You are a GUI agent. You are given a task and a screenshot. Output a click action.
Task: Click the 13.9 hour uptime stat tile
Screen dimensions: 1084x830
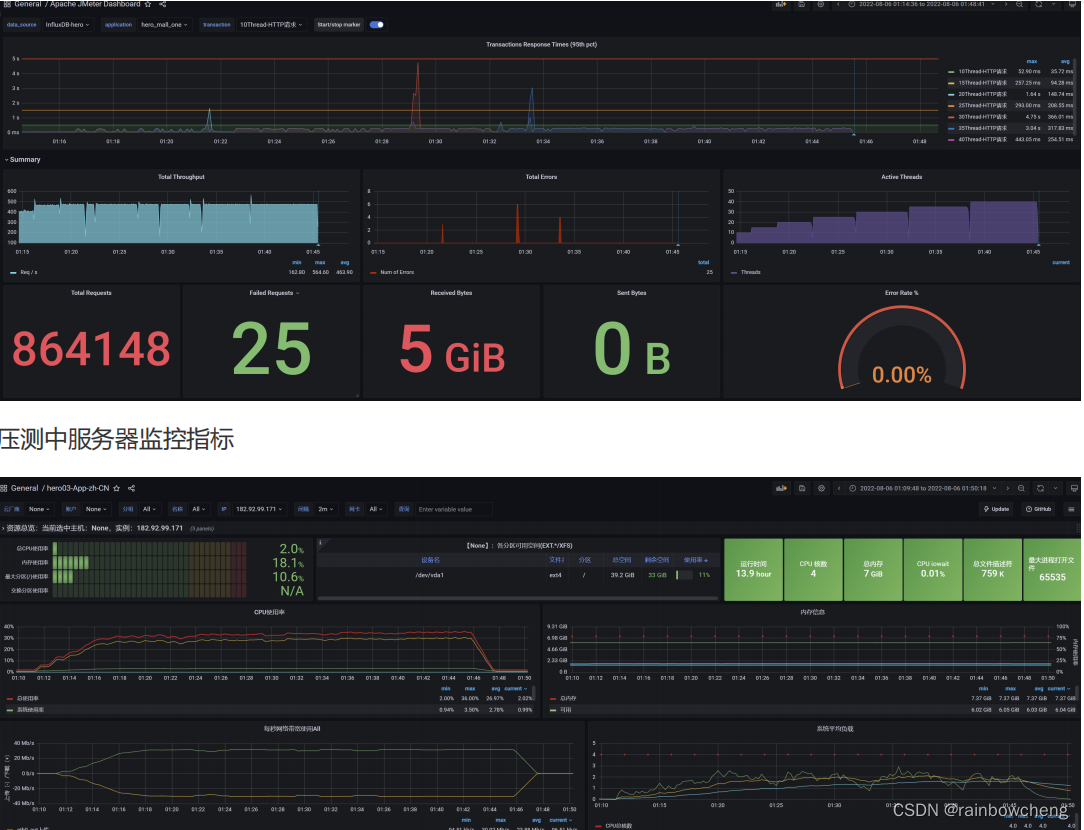coord(754,569)
